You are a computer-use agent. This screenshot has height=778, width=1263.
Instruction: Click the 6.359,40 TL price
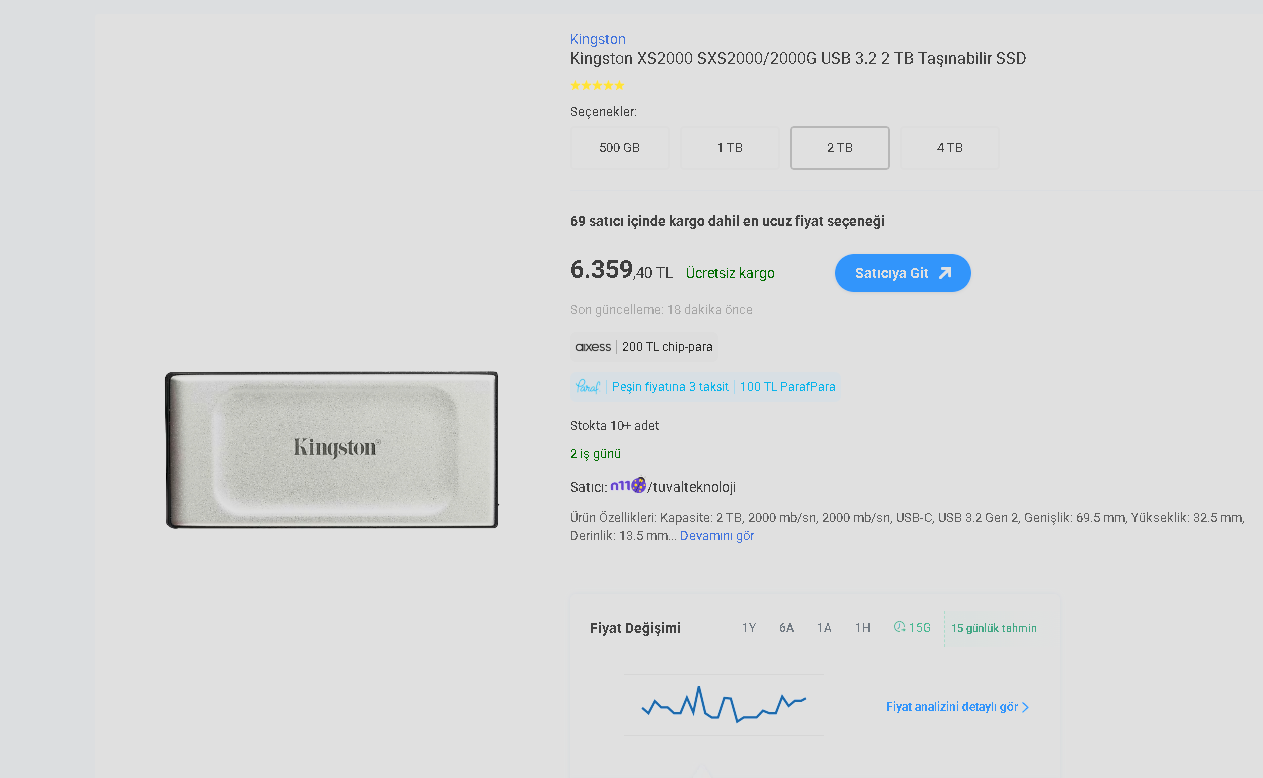tap(622, 270)
